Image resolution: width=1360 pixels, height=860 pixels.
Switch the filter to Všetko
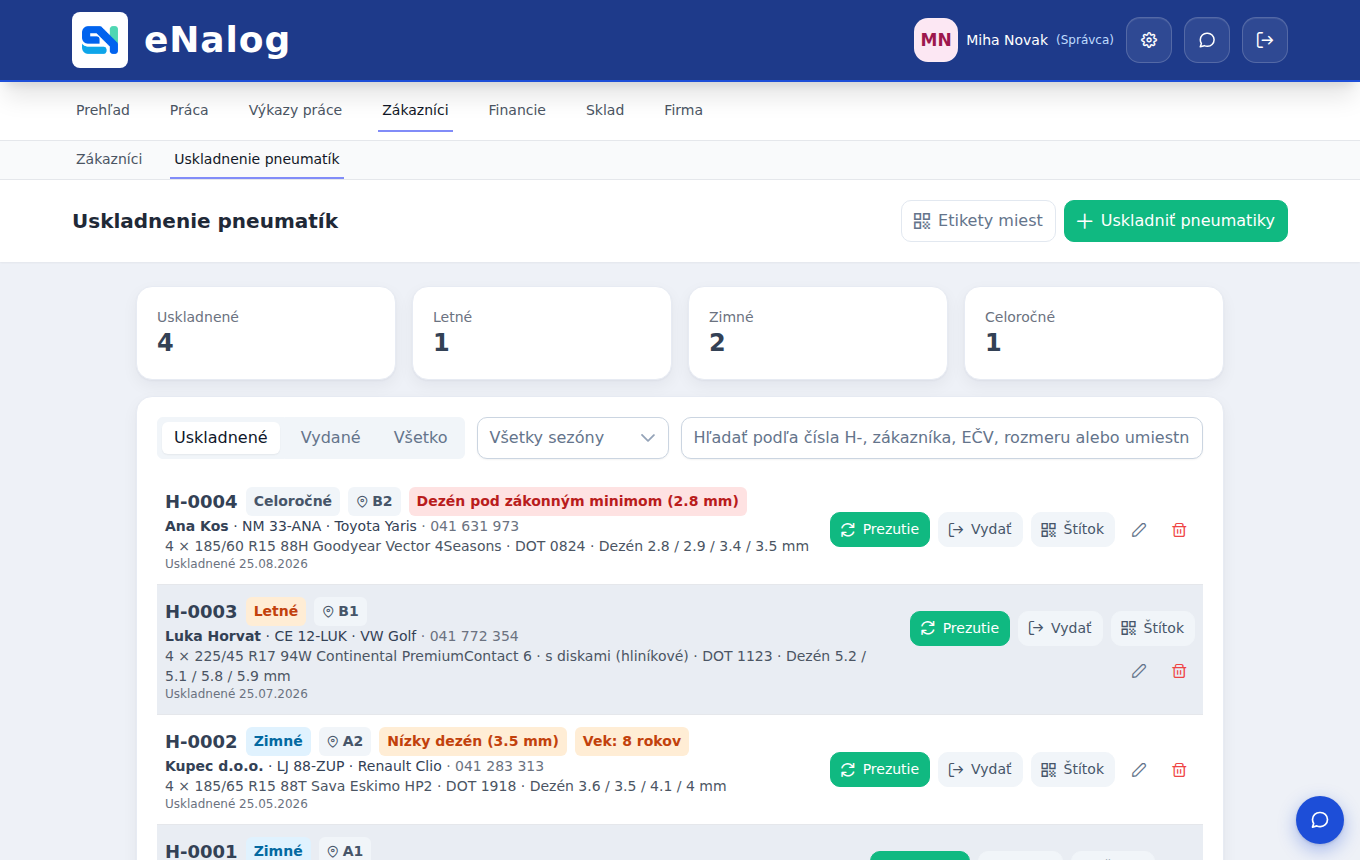pos(421,438)
